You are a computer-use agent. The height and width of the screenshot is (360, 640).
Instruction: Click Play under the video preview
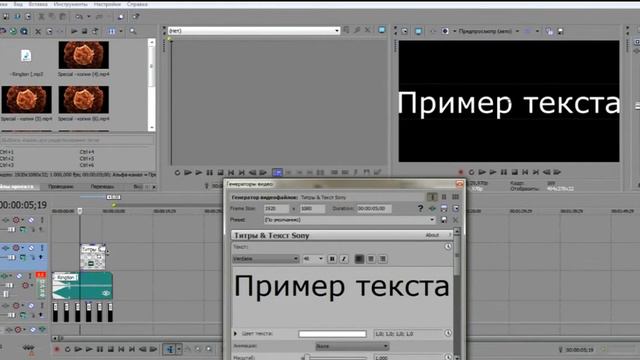click(493, 172)
